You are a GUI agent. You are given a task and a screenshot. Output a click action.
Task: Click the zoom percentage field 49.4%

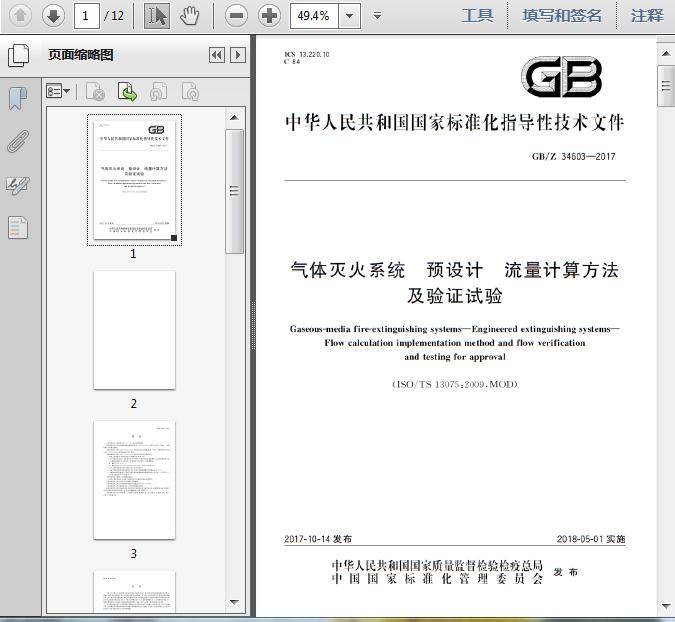tap(314, 16)
